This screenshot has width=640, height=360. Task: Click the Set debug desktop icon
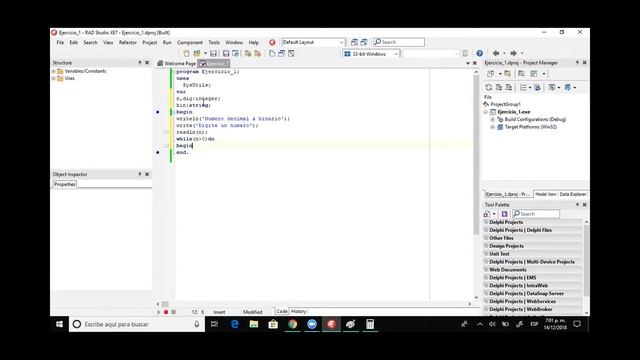(x=364, y=42)
